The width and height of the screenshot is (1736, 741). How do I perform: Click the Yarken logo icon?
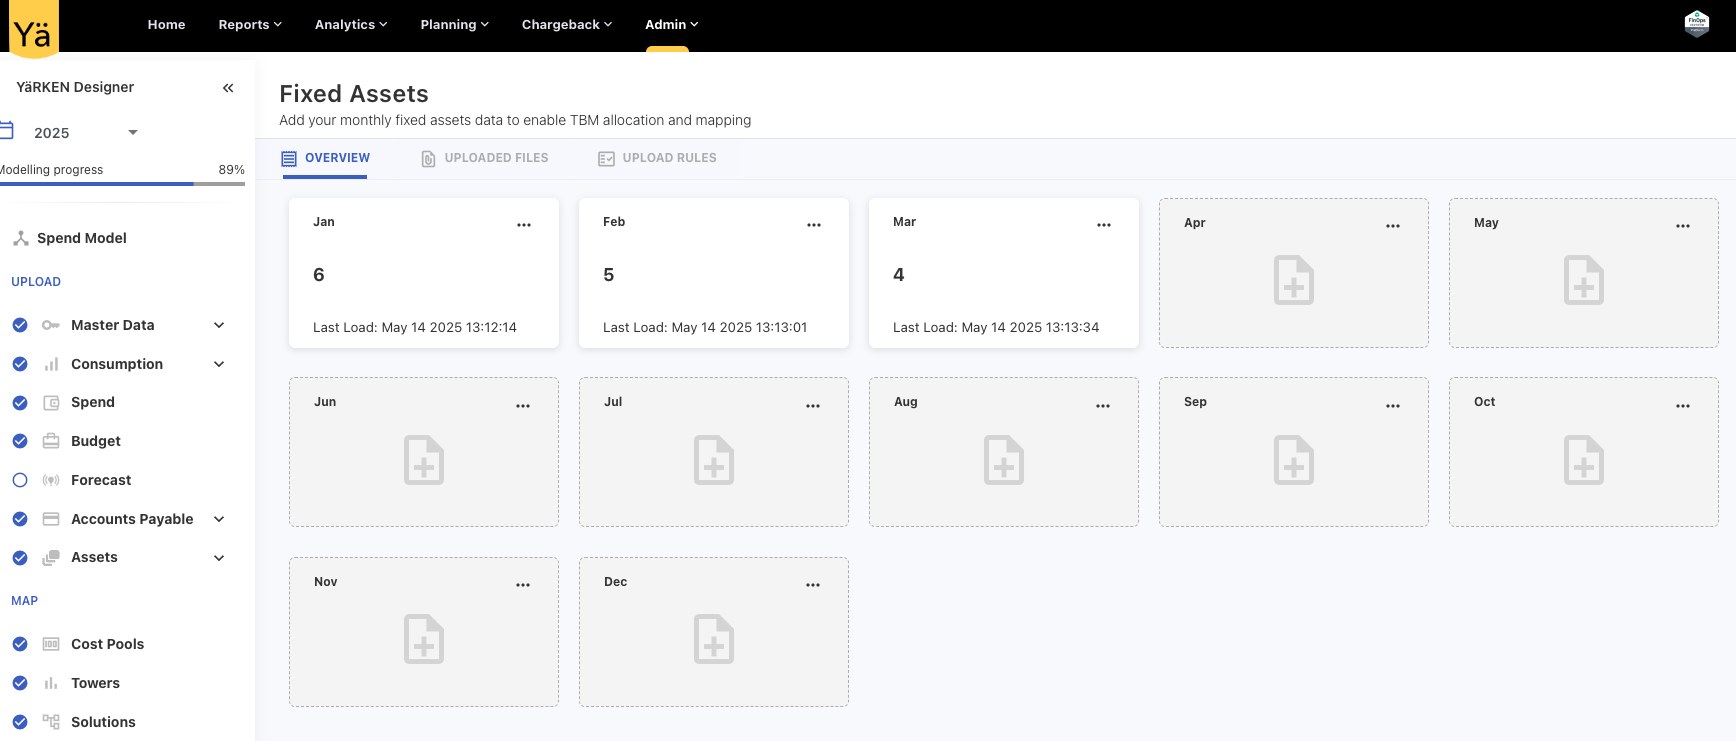(33, 28)
